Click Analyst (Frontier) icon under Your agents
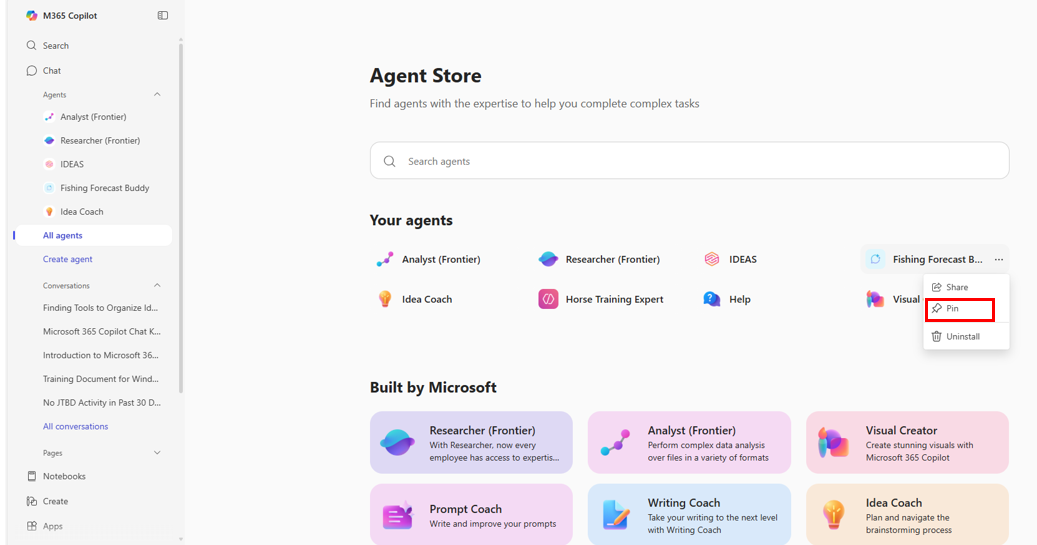 tap(385, 259)
